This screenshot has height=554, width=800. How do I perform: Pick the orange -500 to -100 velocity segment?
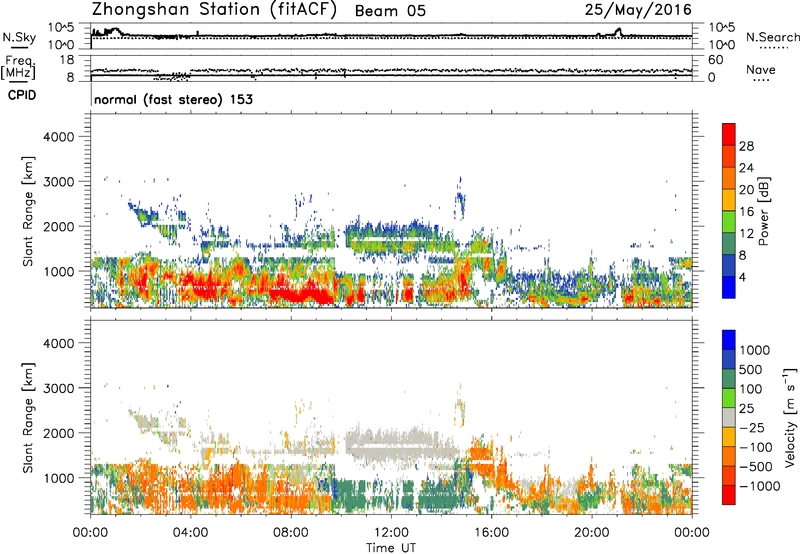[729, 456]
